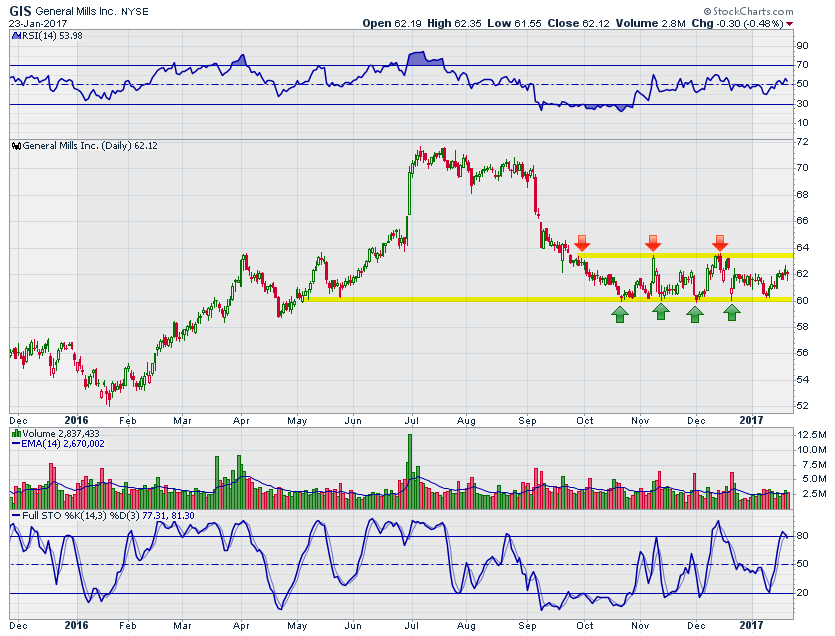Click the red down-triangle change indicator

[789, 24]
